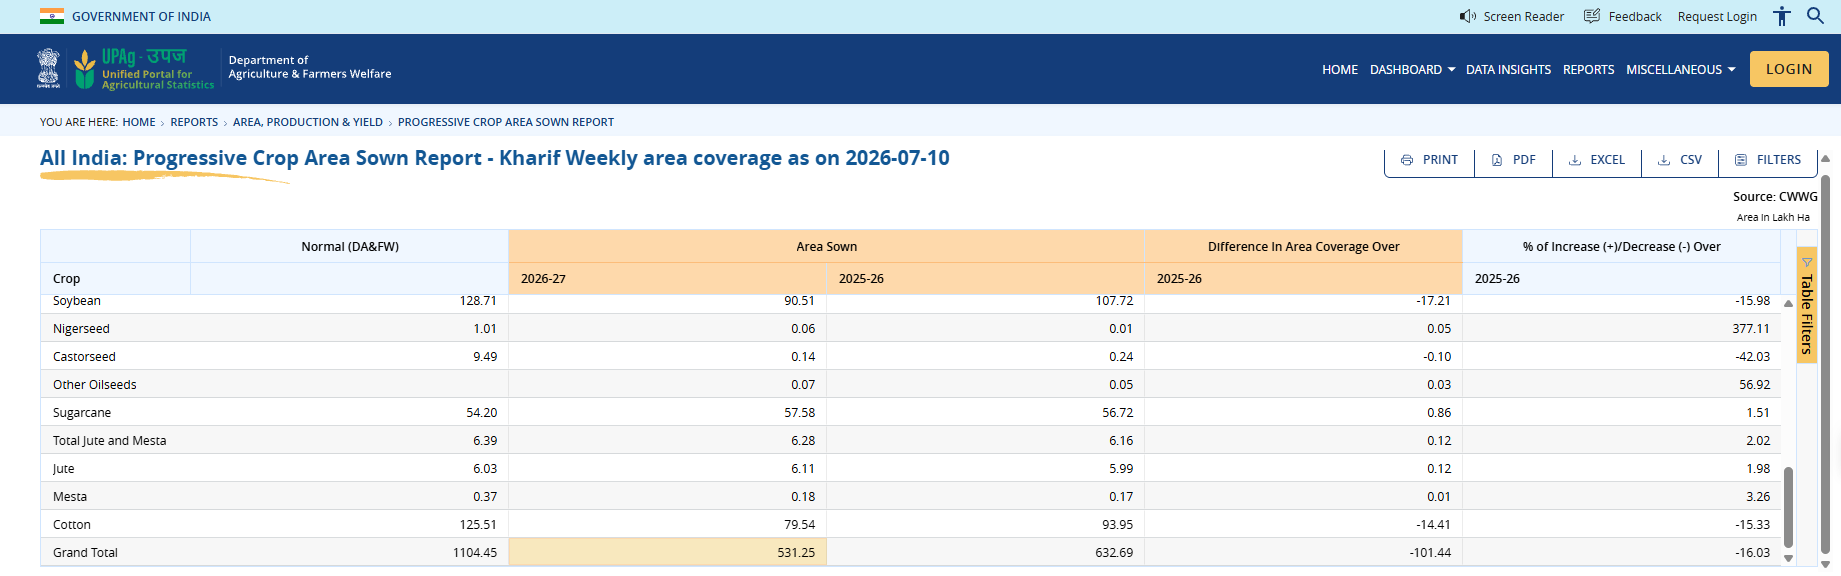Open the REPORTS menu item
Image resolution: width=1841 pixels, height=576 pixels.
1588,69
